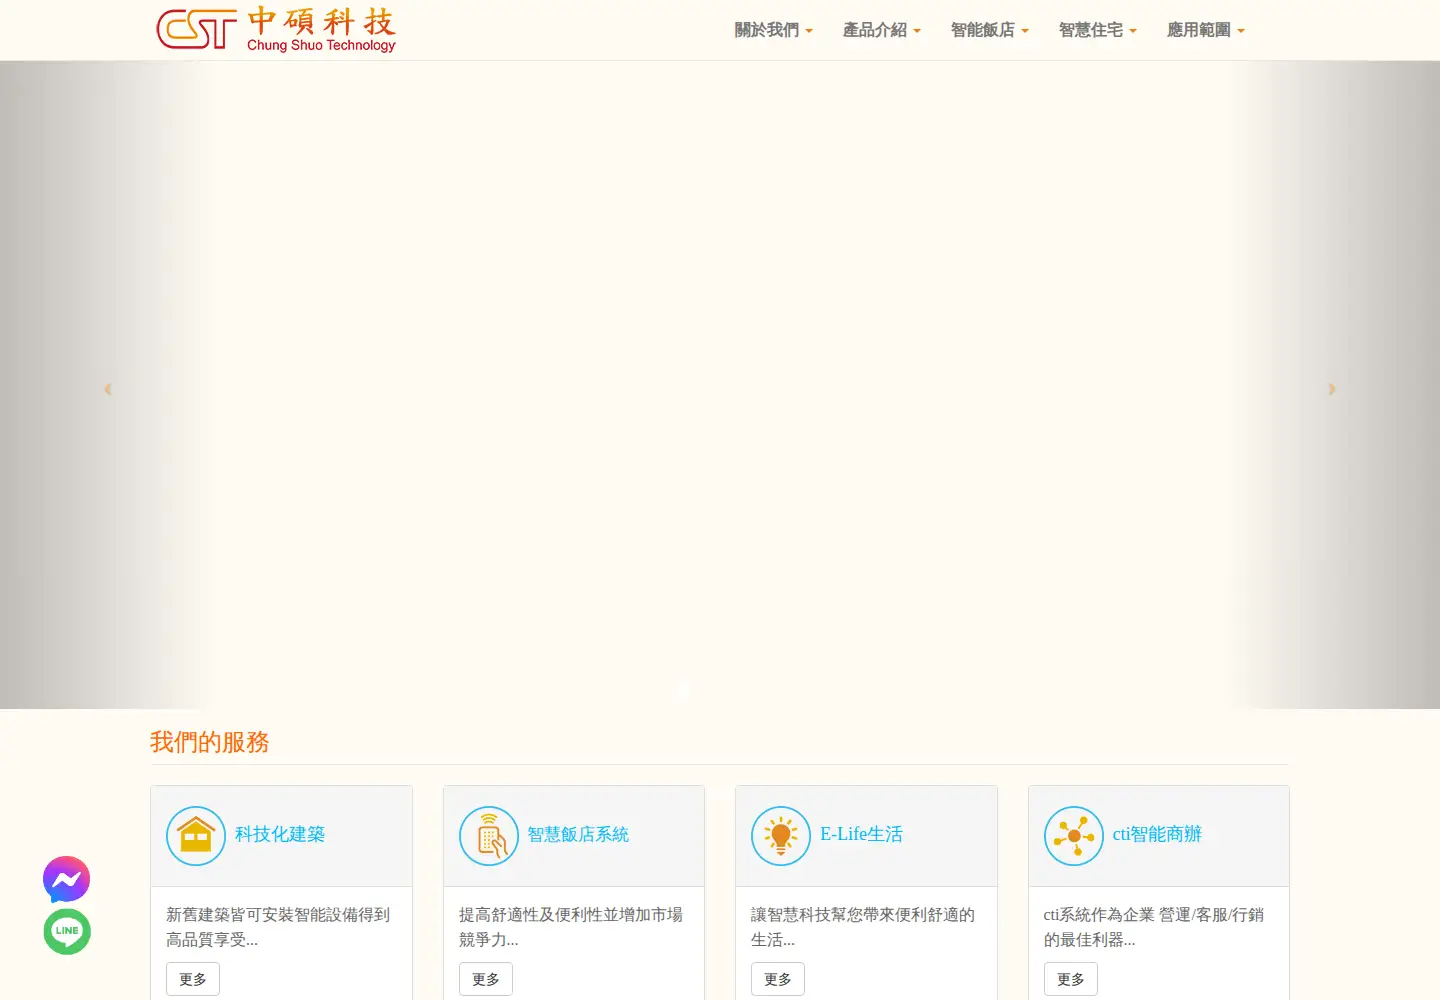
Task: Open the 智慧飯店系統 title link
Action: click(578, 834)
